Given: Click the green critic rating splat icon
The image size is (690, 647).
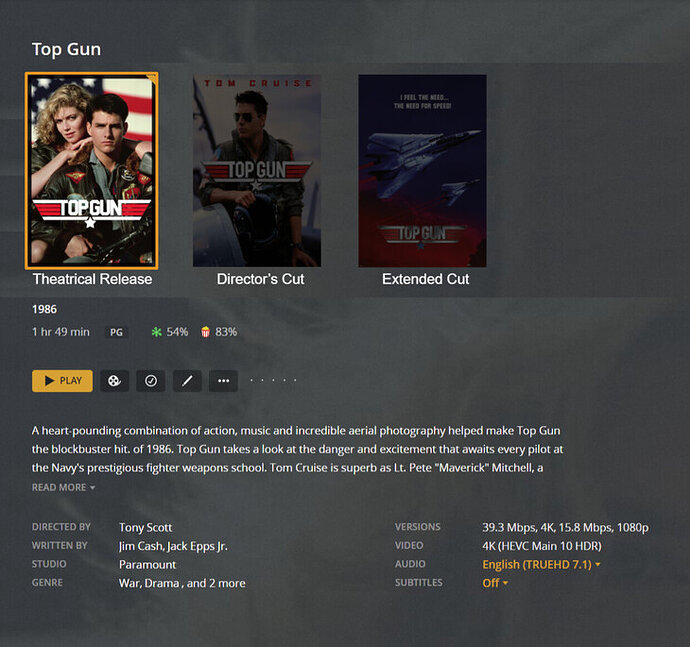Looking at the screenshot, I should pyautogui.click(x=157, y=332).
